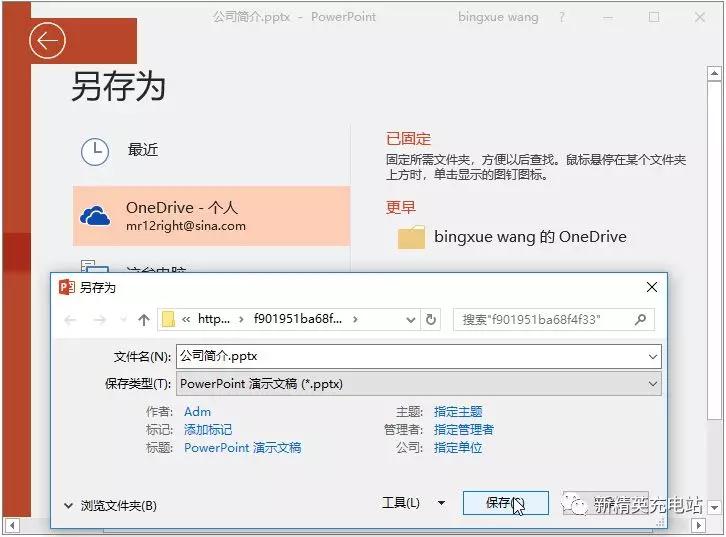Close the 另存为 dialog window
The height and width of the screenshot is (537, 726).
tap(651, 287)
